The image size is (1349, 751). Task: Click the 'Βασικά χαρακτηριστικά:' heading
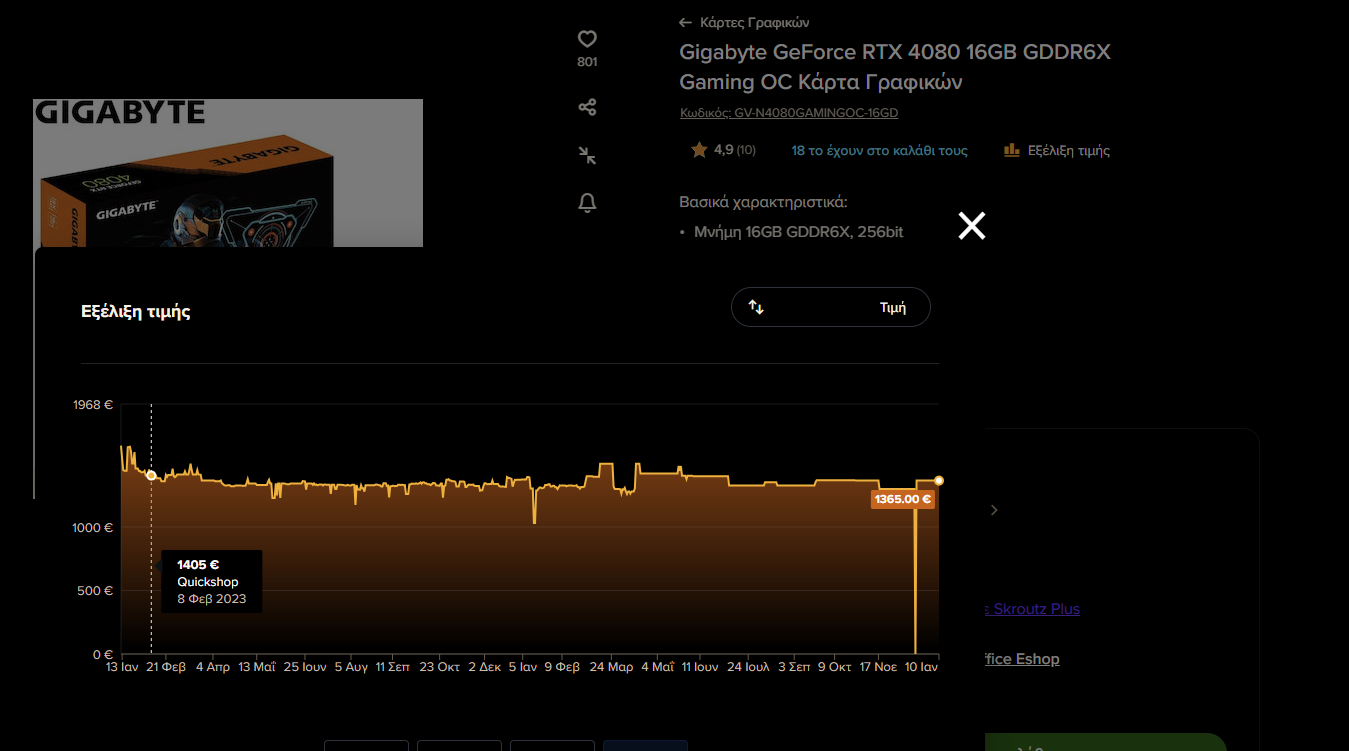[x=764, y=202]
